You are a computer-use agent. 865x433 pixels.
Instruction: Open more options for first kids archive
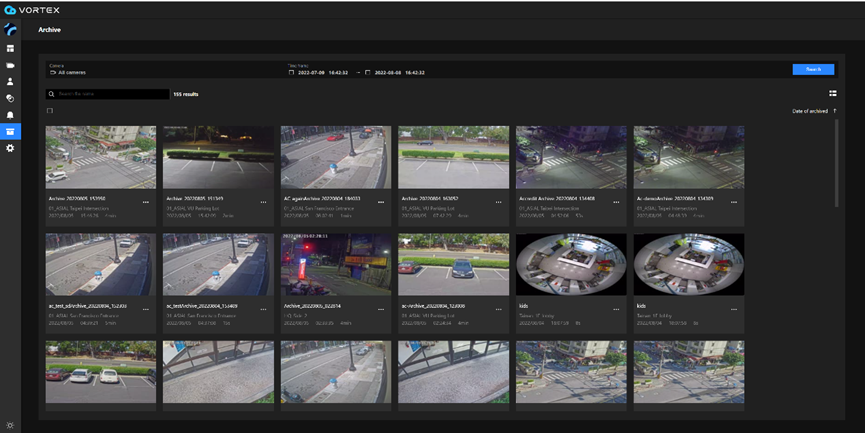pos(618,309)
